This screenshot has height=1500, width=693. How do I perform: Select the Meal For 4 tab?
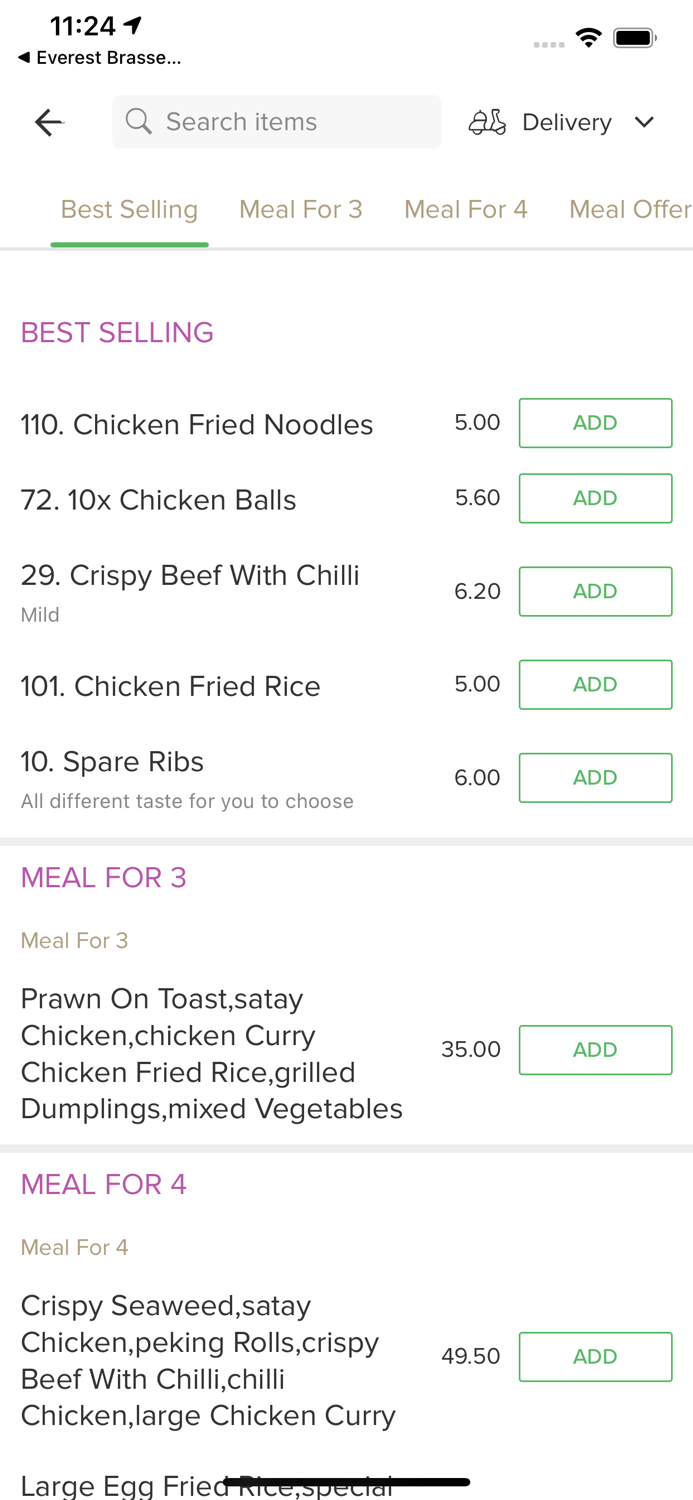point(467,209)
